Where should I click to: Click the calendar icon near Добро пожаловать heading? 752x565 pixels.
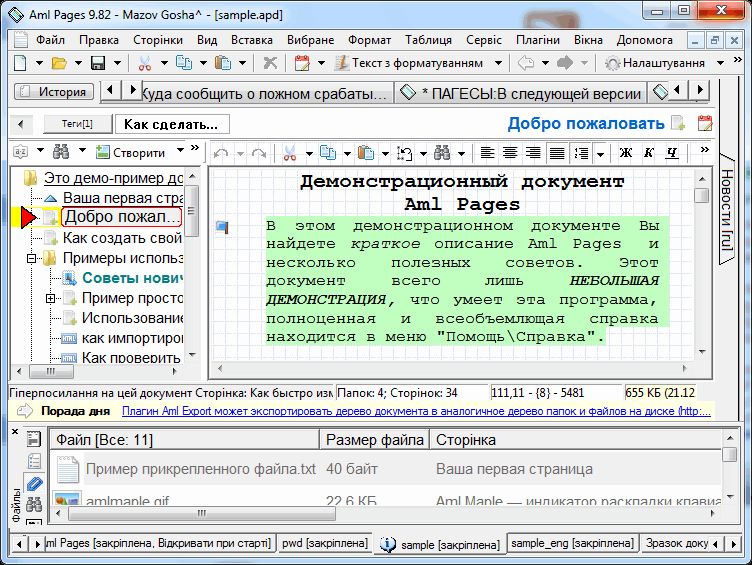tap(705, 123)
